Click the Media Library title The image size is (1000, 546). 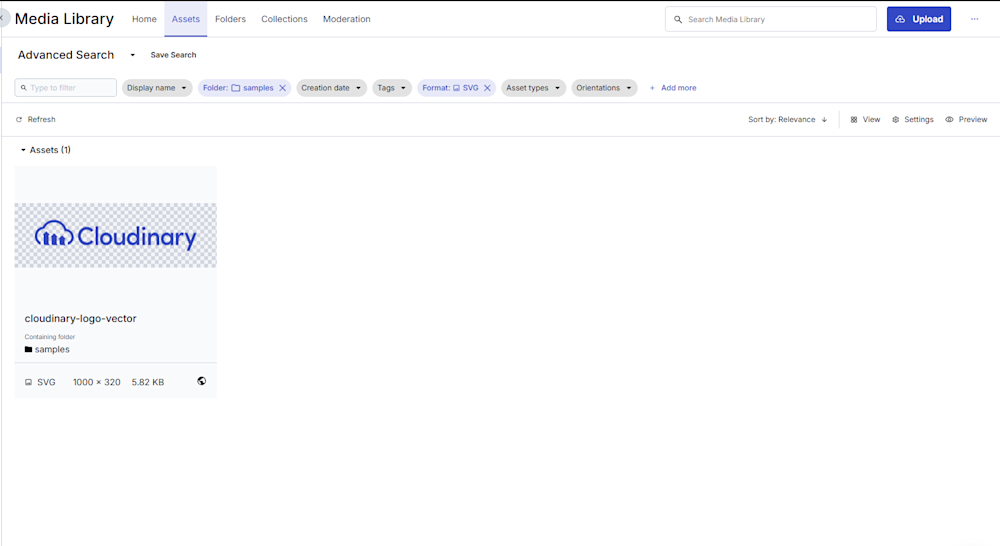pos(64,19)
